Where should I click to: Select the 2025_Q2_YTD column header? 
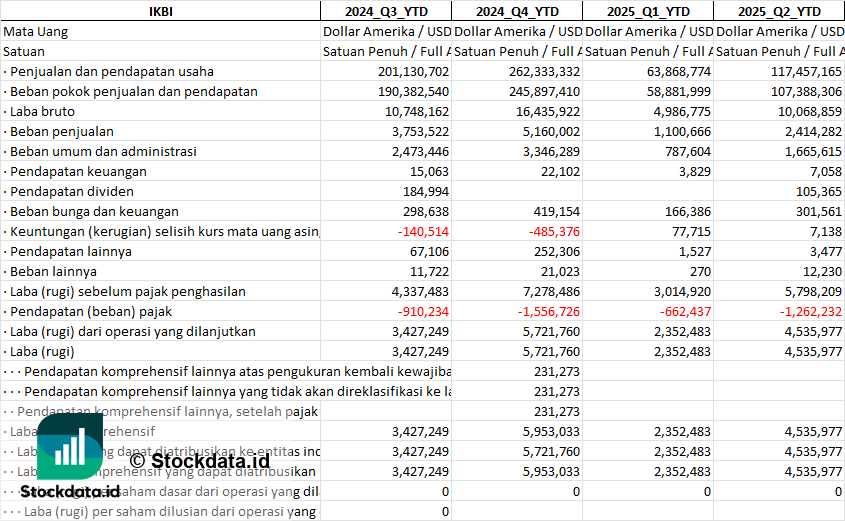(779, 11)
